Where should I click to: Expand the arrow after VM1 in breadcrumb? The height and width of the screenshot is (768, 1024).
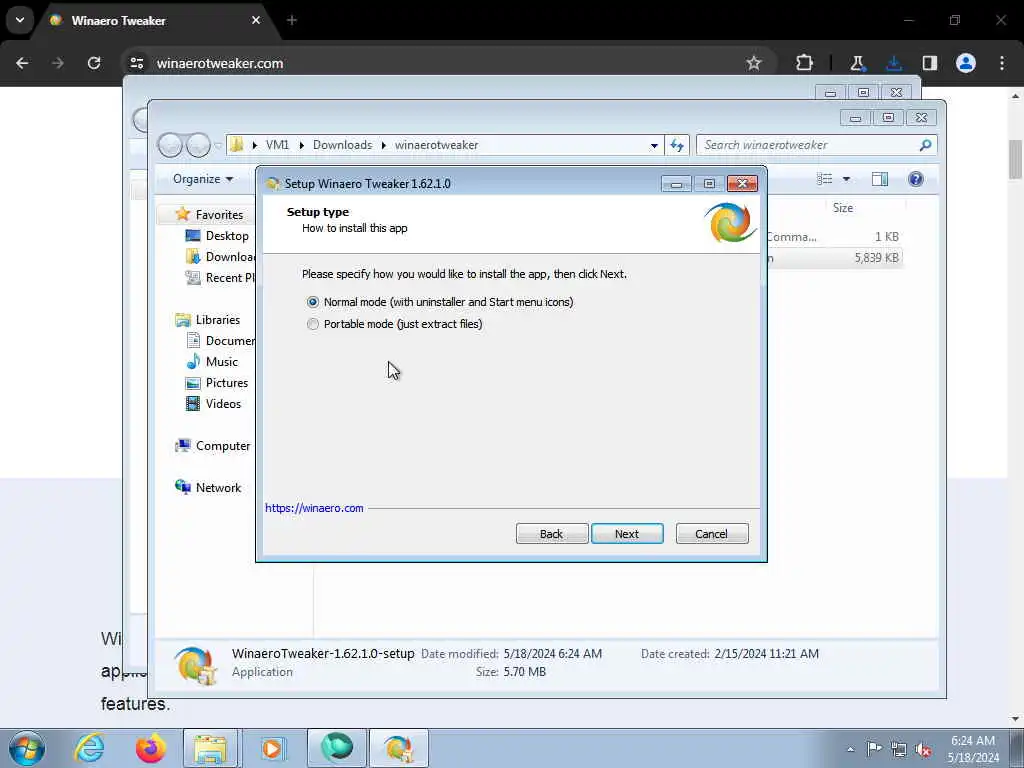tap(302, 145)
